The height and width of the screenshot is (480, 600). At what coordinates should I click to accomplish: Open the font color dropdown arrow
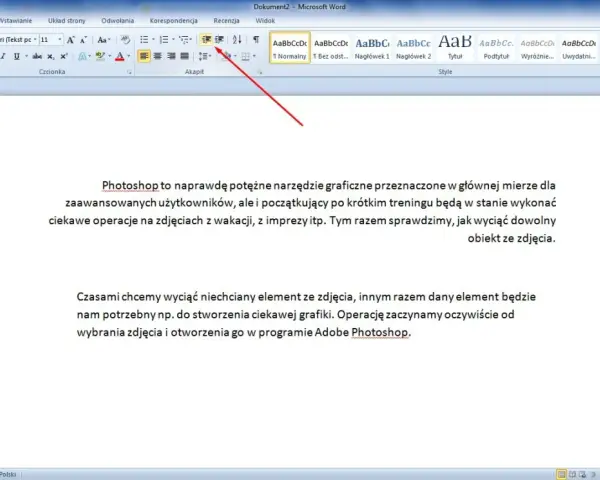point(129,57)
